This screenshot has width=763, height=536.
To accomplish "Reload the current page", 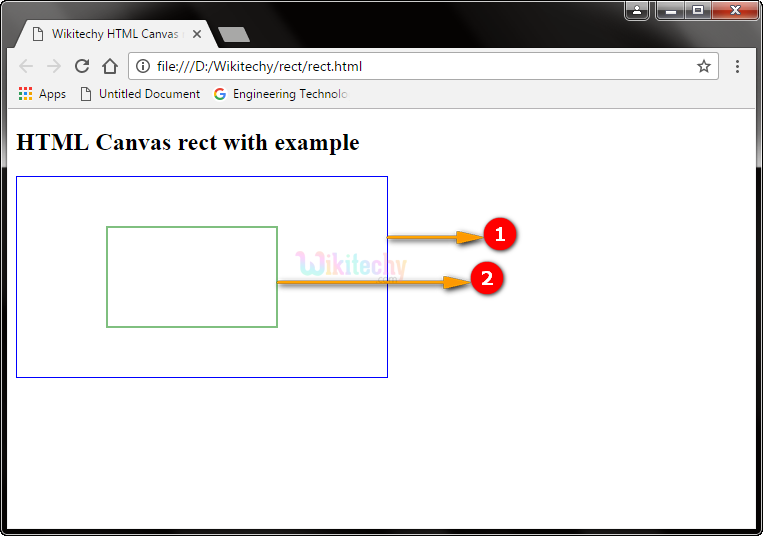I will (82, 67).
